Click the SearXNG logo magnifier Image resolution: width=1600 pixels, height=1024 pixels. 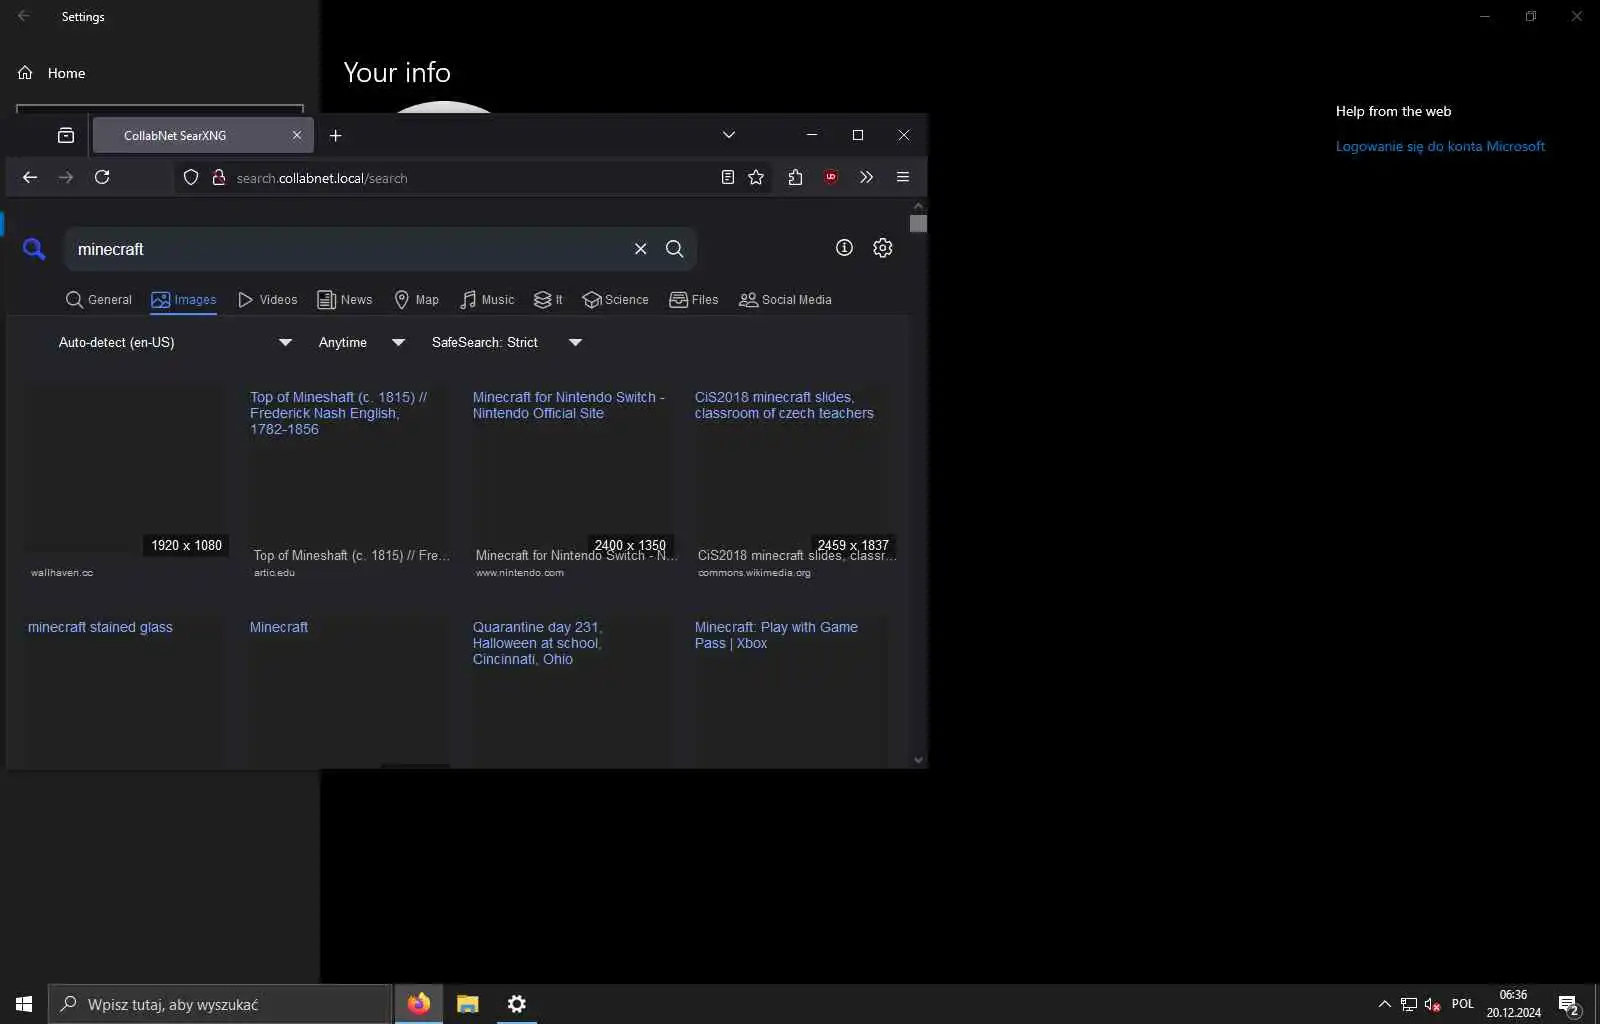tap(34, 249)
